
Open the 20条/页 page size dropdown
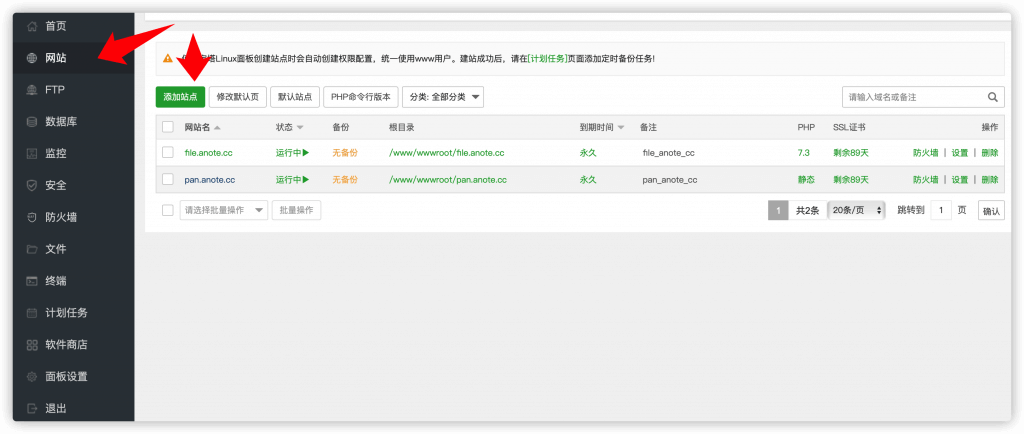[856, 210]
